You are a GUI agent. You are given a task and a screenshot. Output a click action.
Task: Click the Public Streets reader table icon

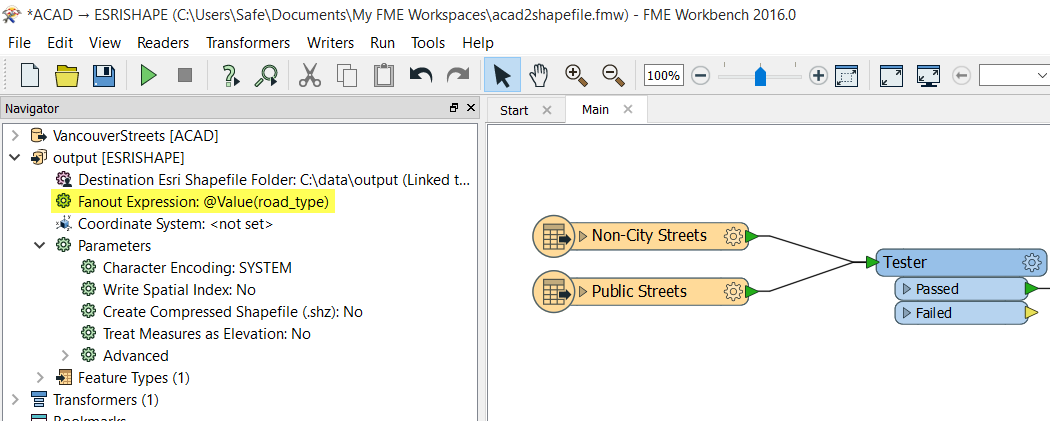[554, 292]
